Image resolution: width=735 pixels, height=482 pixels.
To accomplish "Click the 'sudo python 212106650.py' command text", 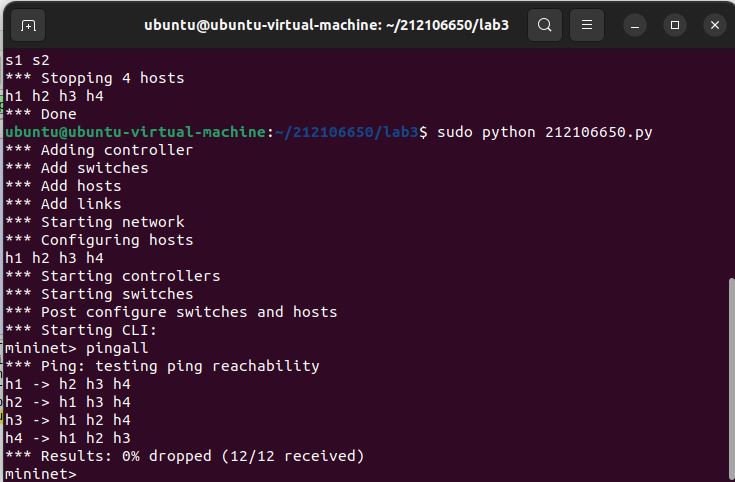I will (x=545, y=132).
